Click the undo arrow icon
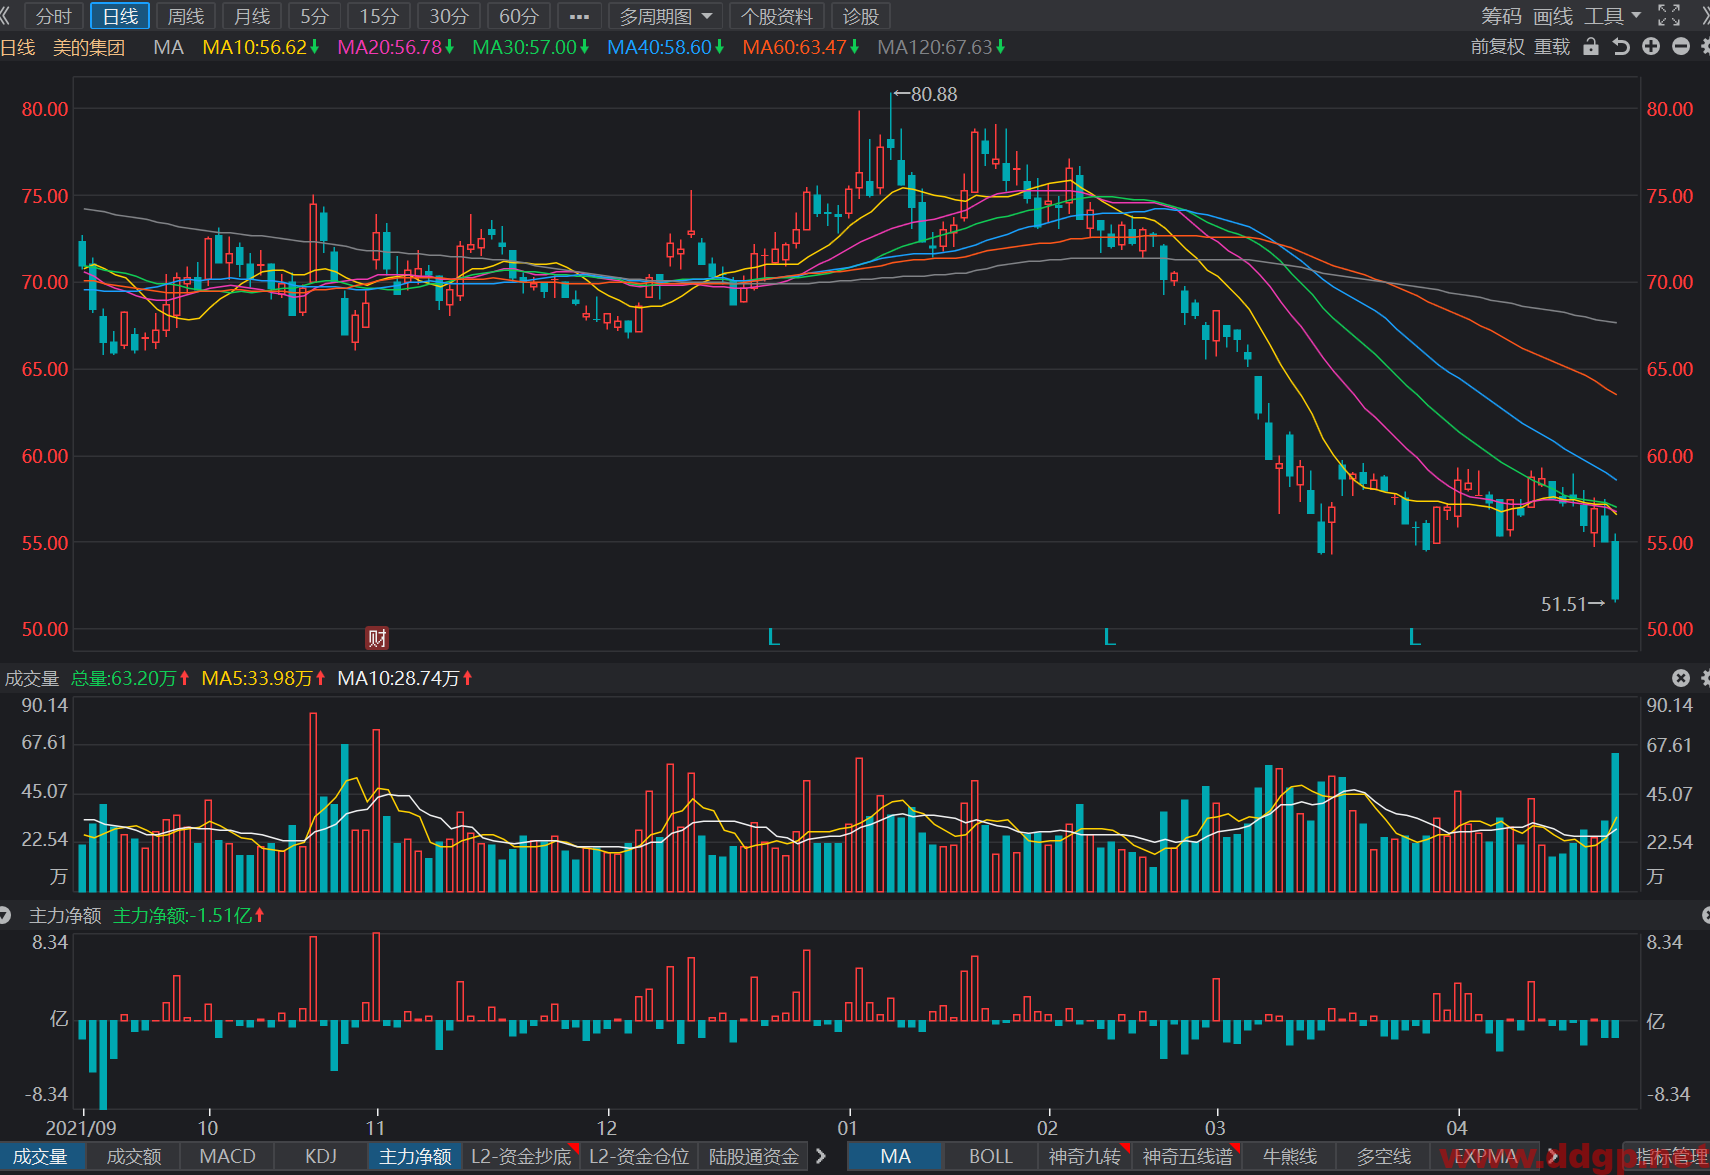1710x1175 pixels. [x=1621, y=47]
